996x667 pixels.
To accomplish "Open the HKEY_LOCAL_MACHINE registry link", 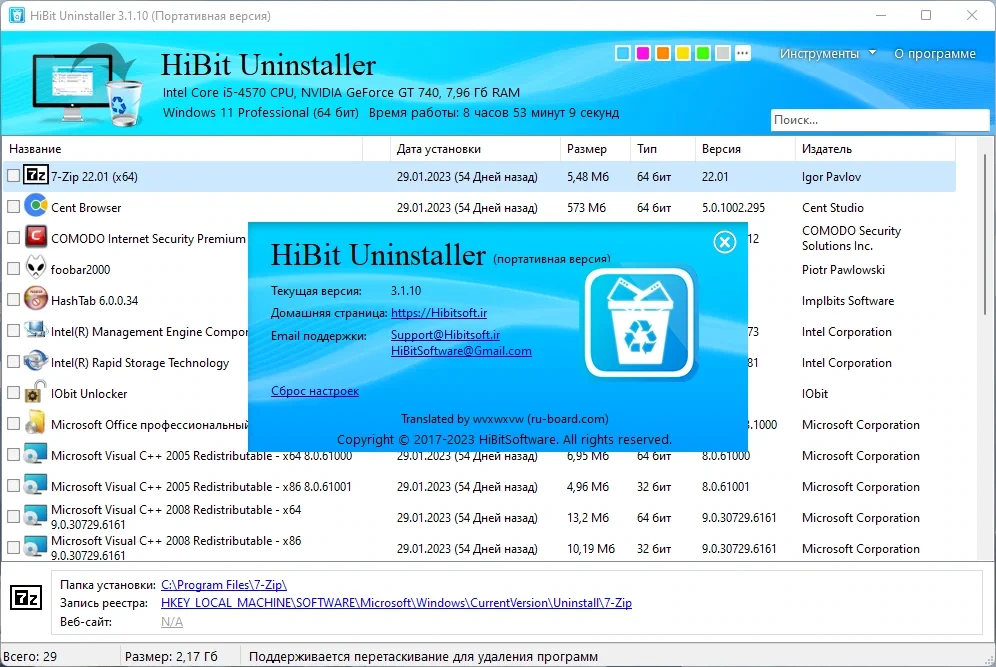I will pos(396,603).
